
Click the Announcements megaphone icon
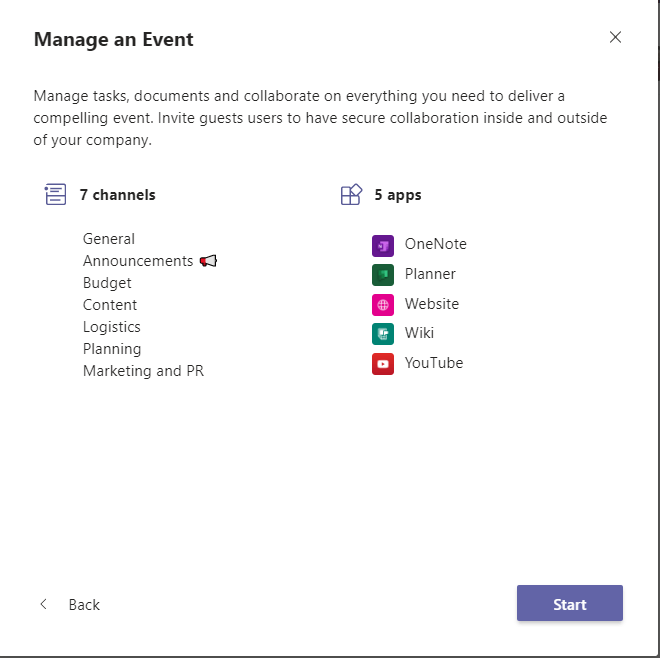(x=208, y=261)
